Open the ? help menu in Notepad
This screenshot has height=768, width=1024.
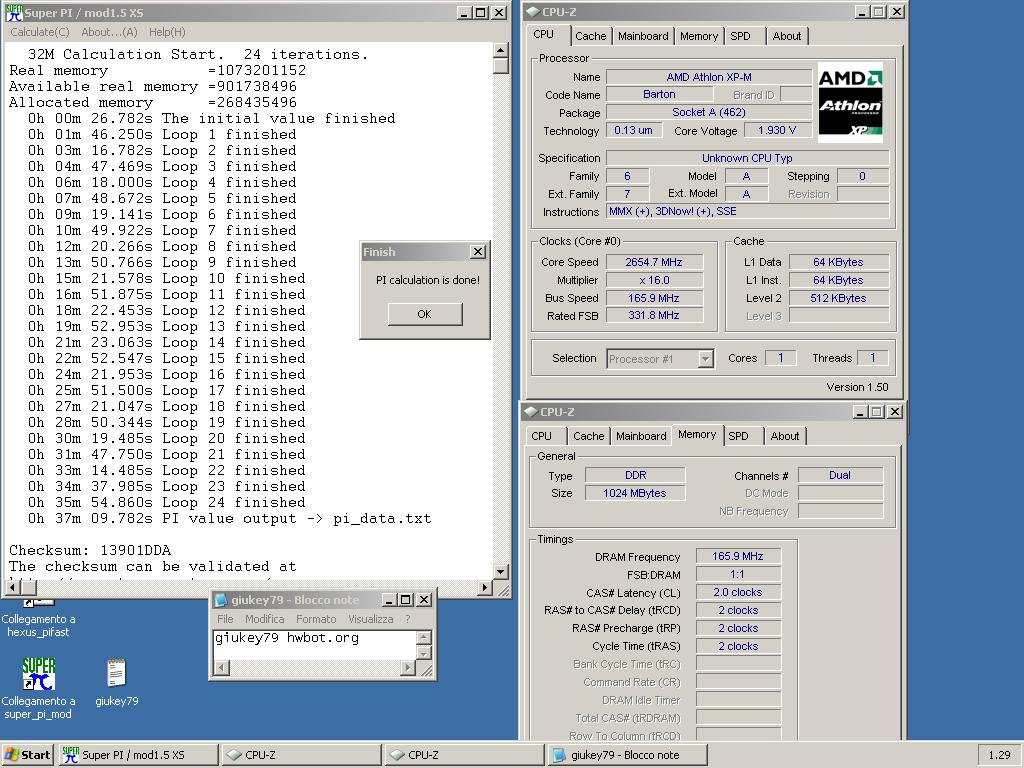[x=408, y=619]
